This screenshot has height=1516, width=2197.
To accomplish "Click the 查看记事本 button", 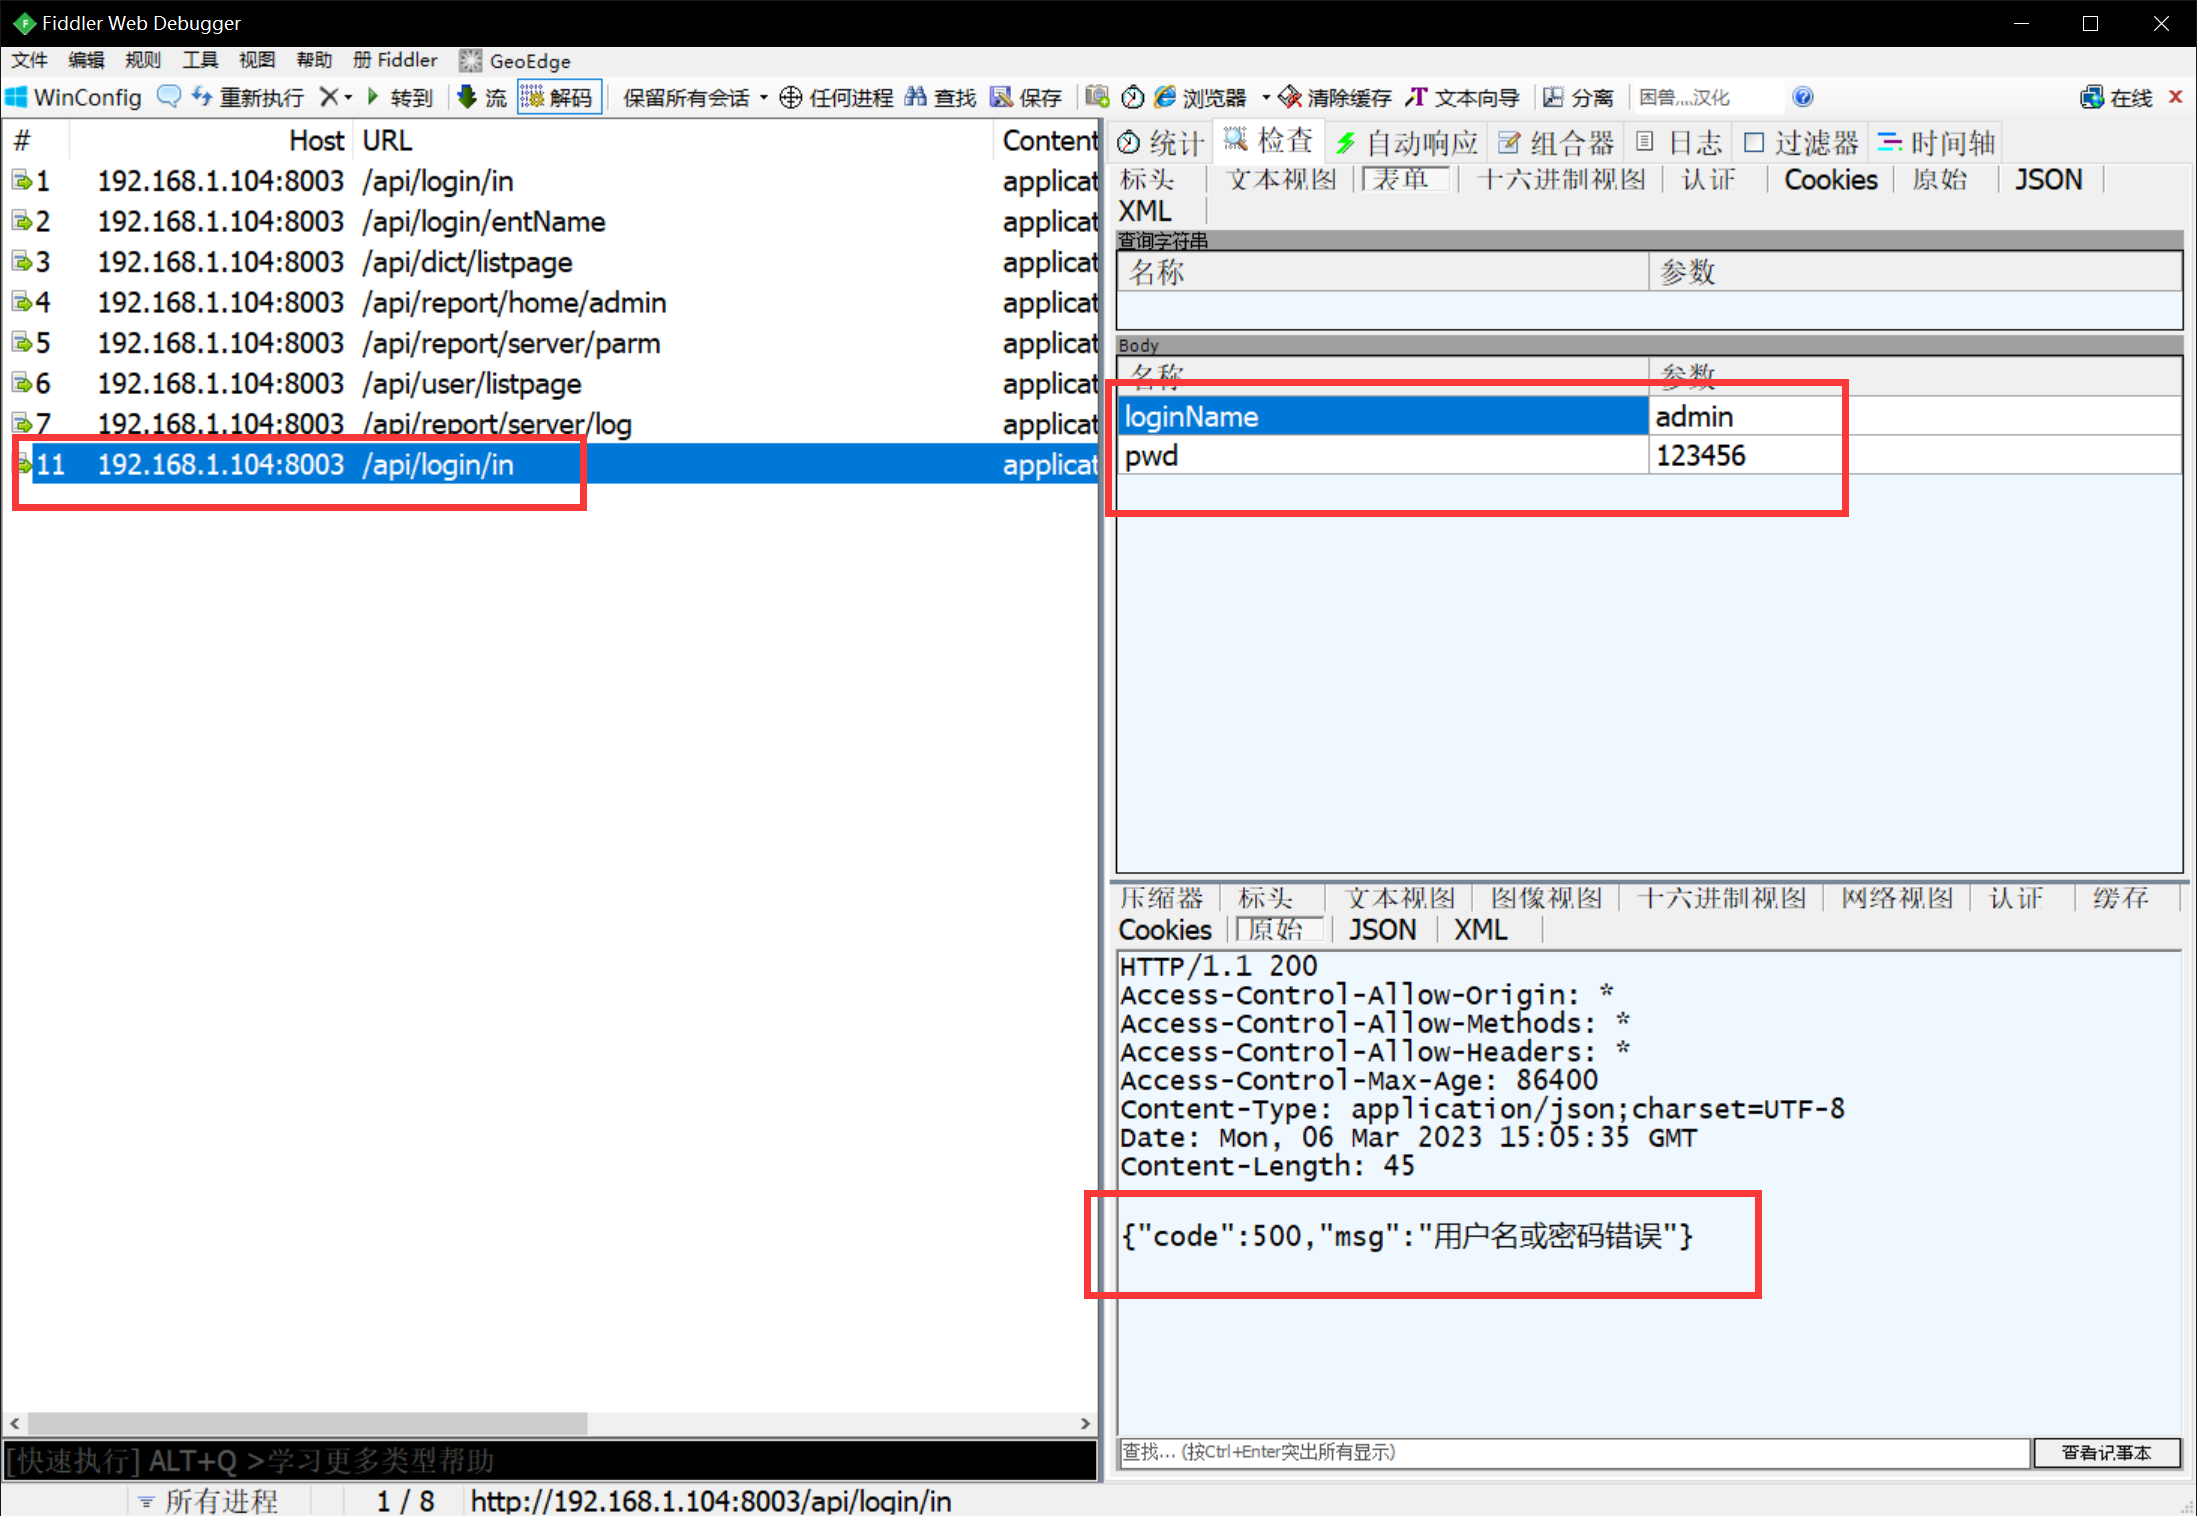I will tap(2106, 1452).
